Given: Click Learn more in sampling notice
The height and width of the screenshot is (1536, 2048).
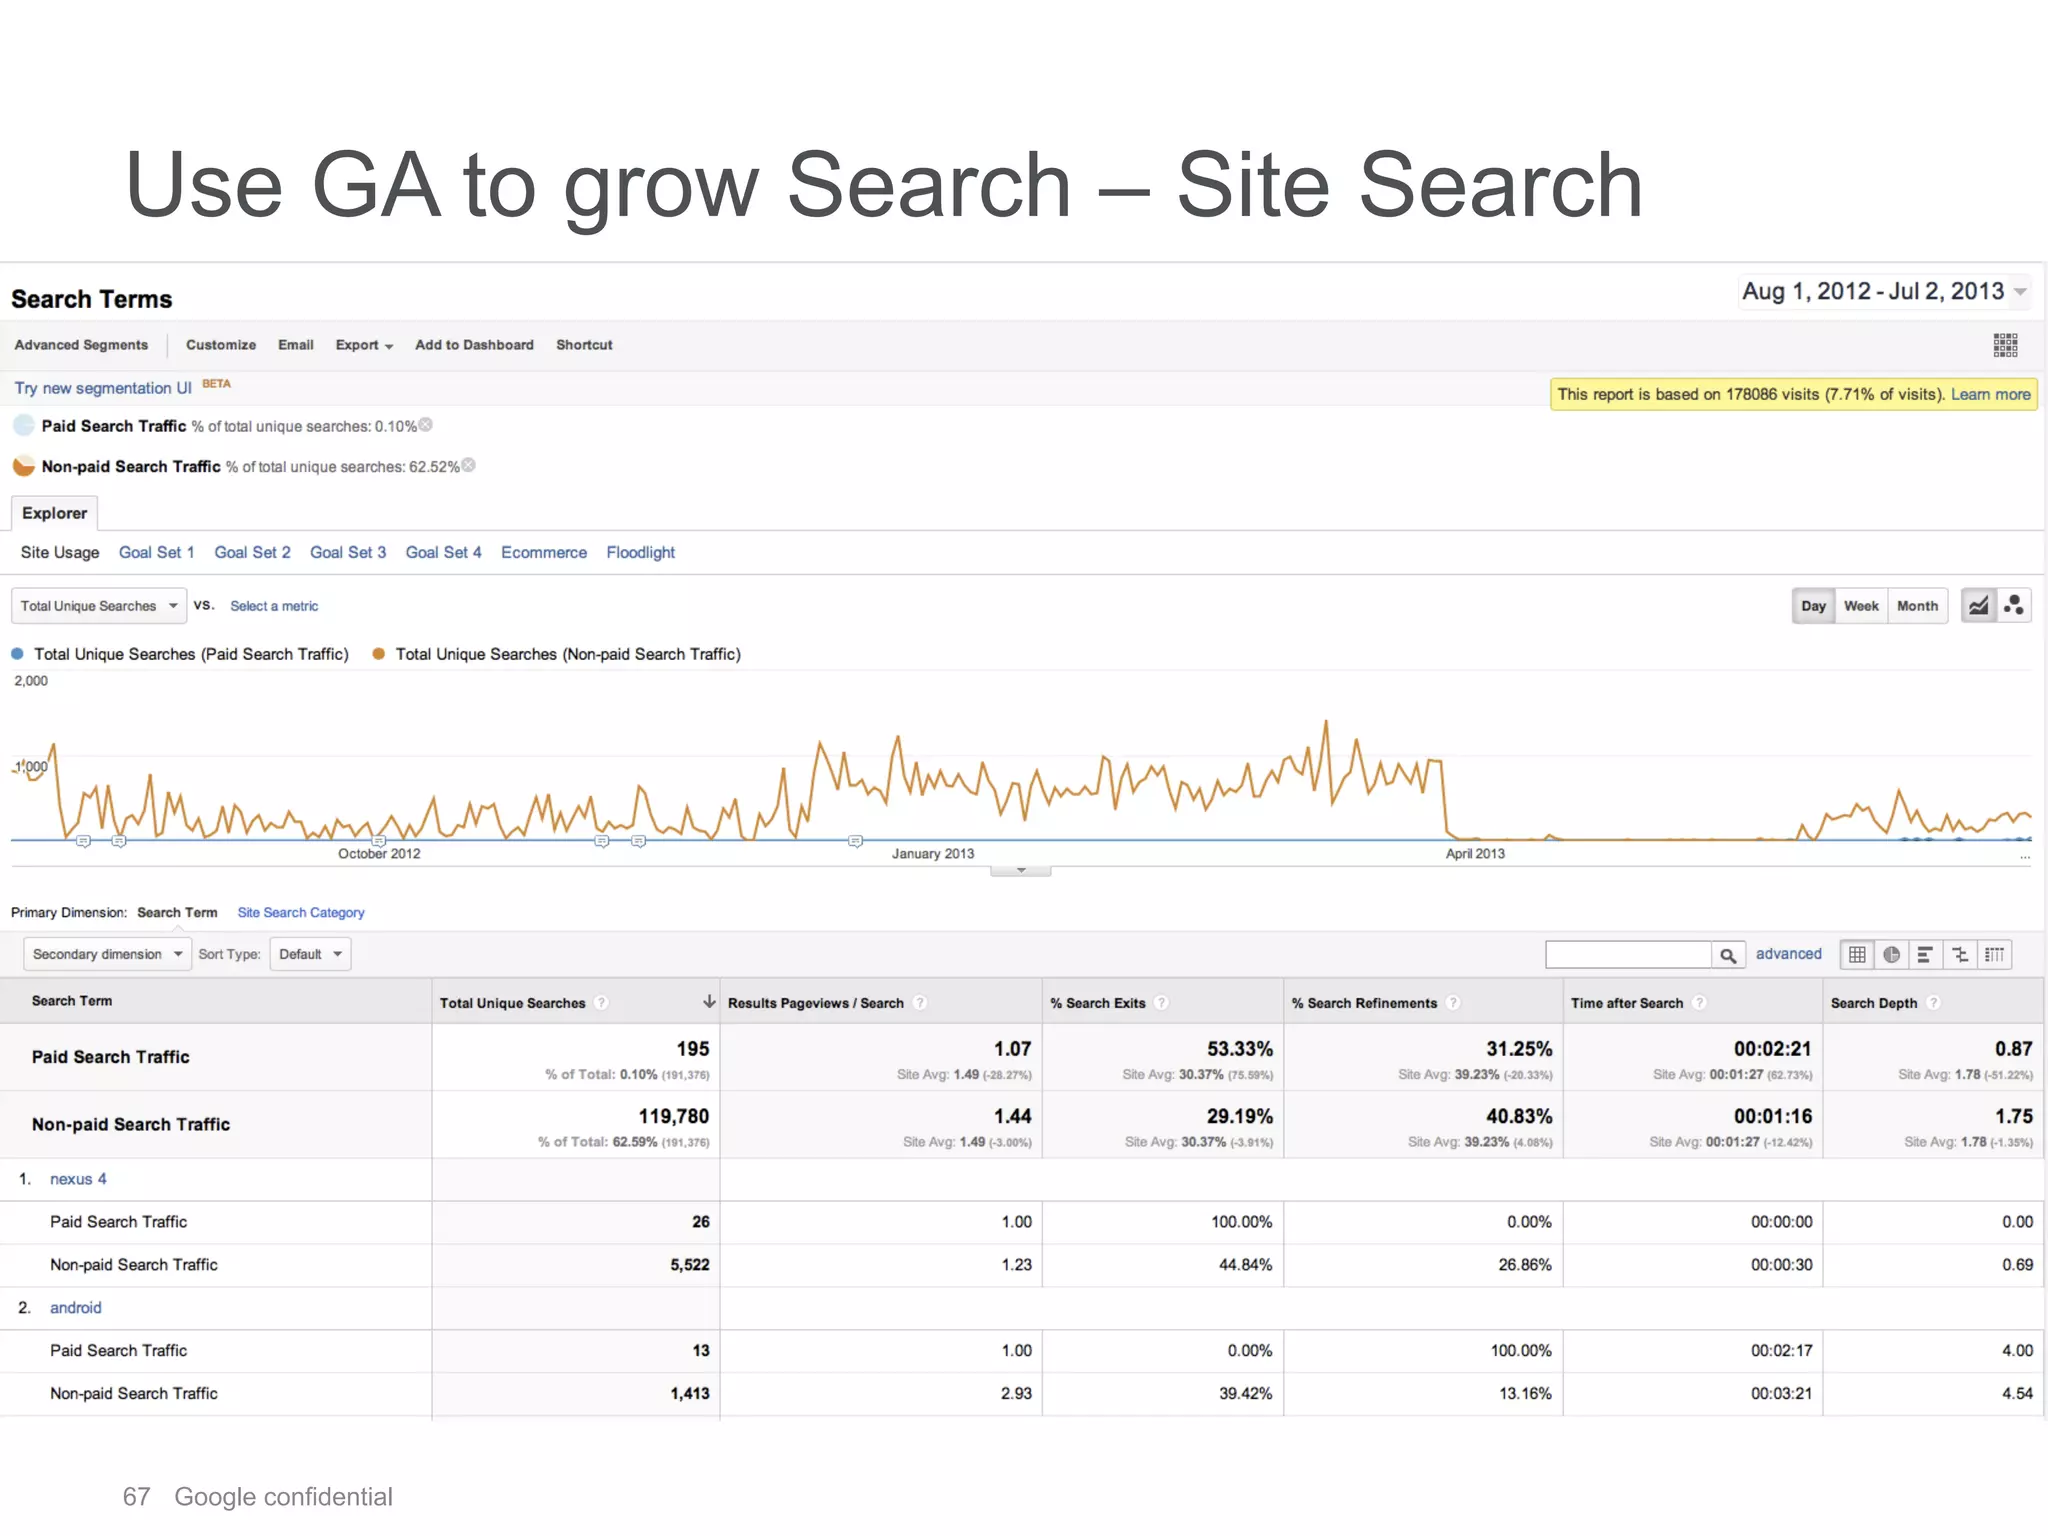Looking at the screenshot, I should click(1990, 394).
